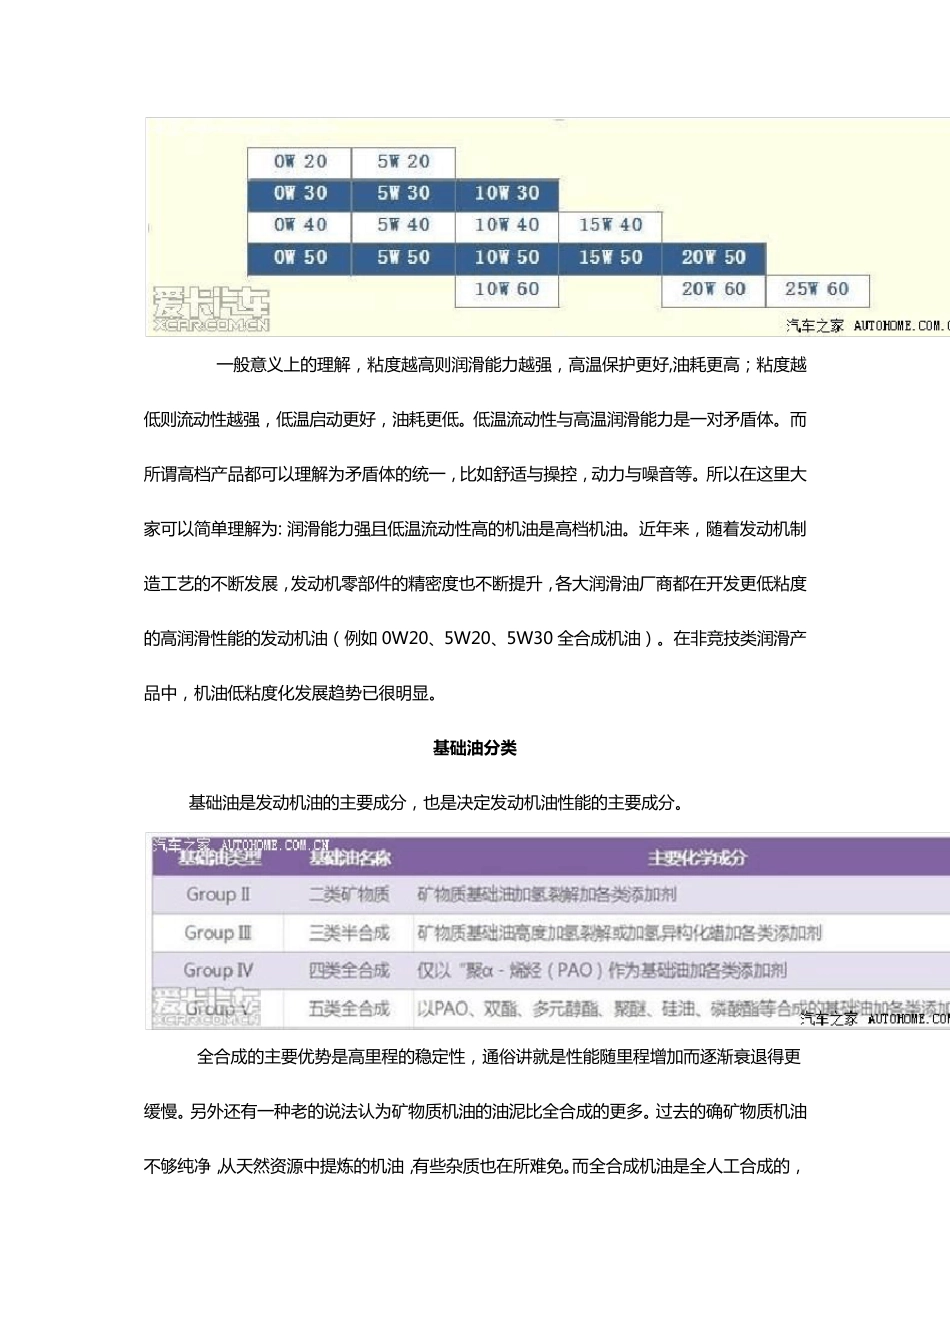
Task: Click the 10W 50 cell
Action: (507, 258)
